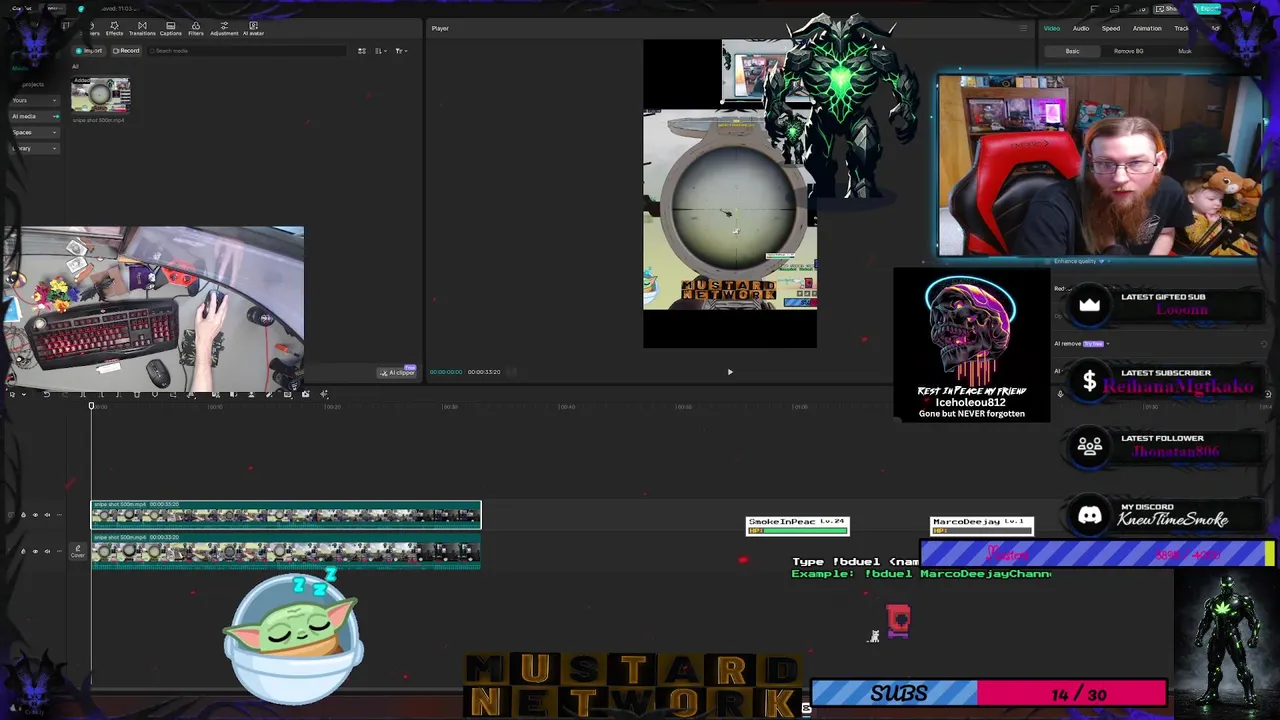Select the upper snipe shot clip on timeline
Image resolution: width=1280 pixels, height=720 pixels.
(x=286, y=514)
